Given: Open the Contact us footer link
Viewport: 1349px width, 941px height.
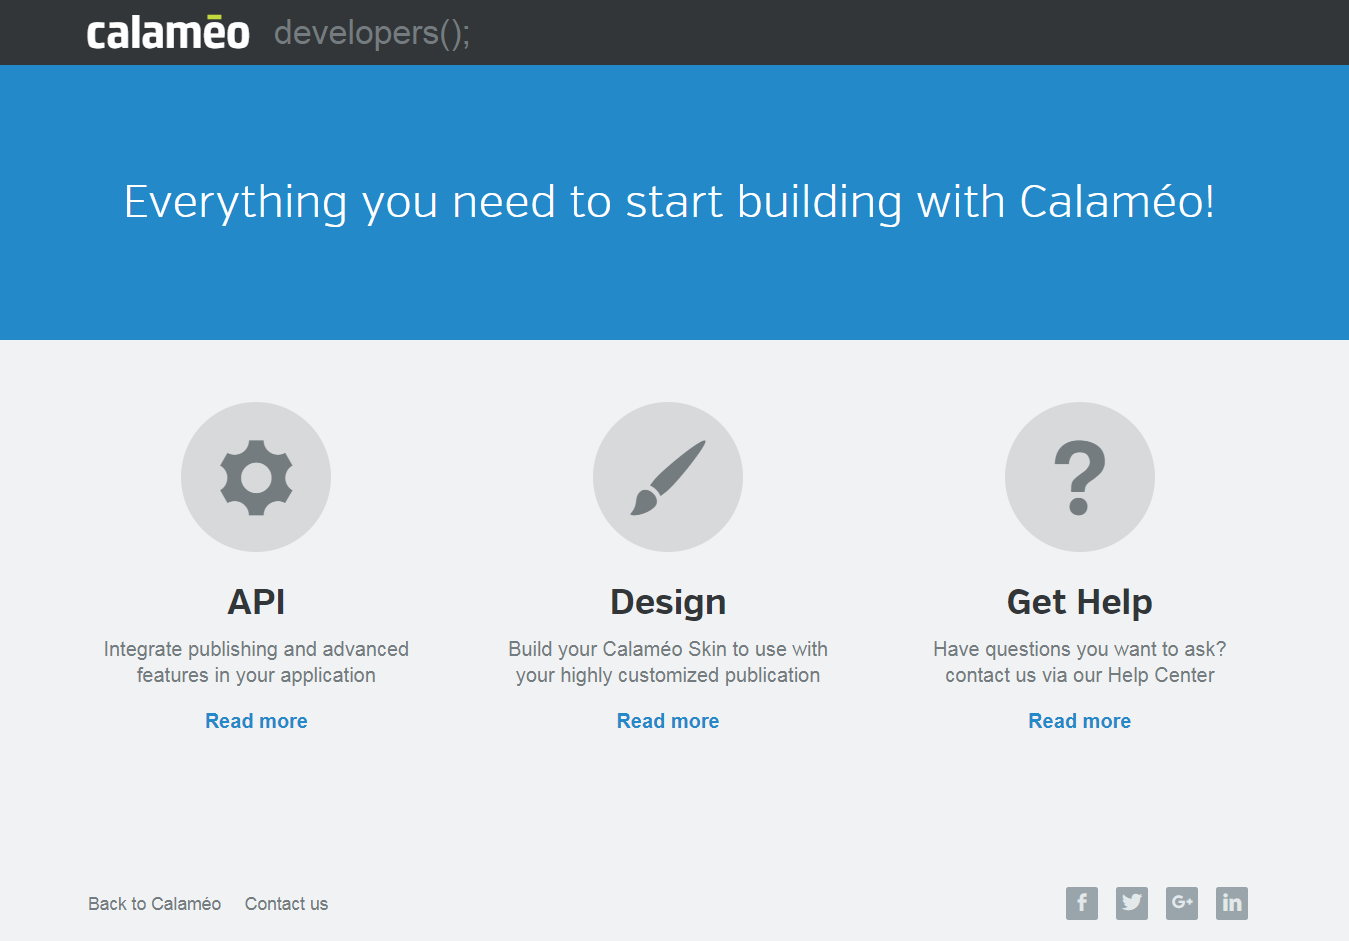Looking at the screenshot, I should pos(286,904).
